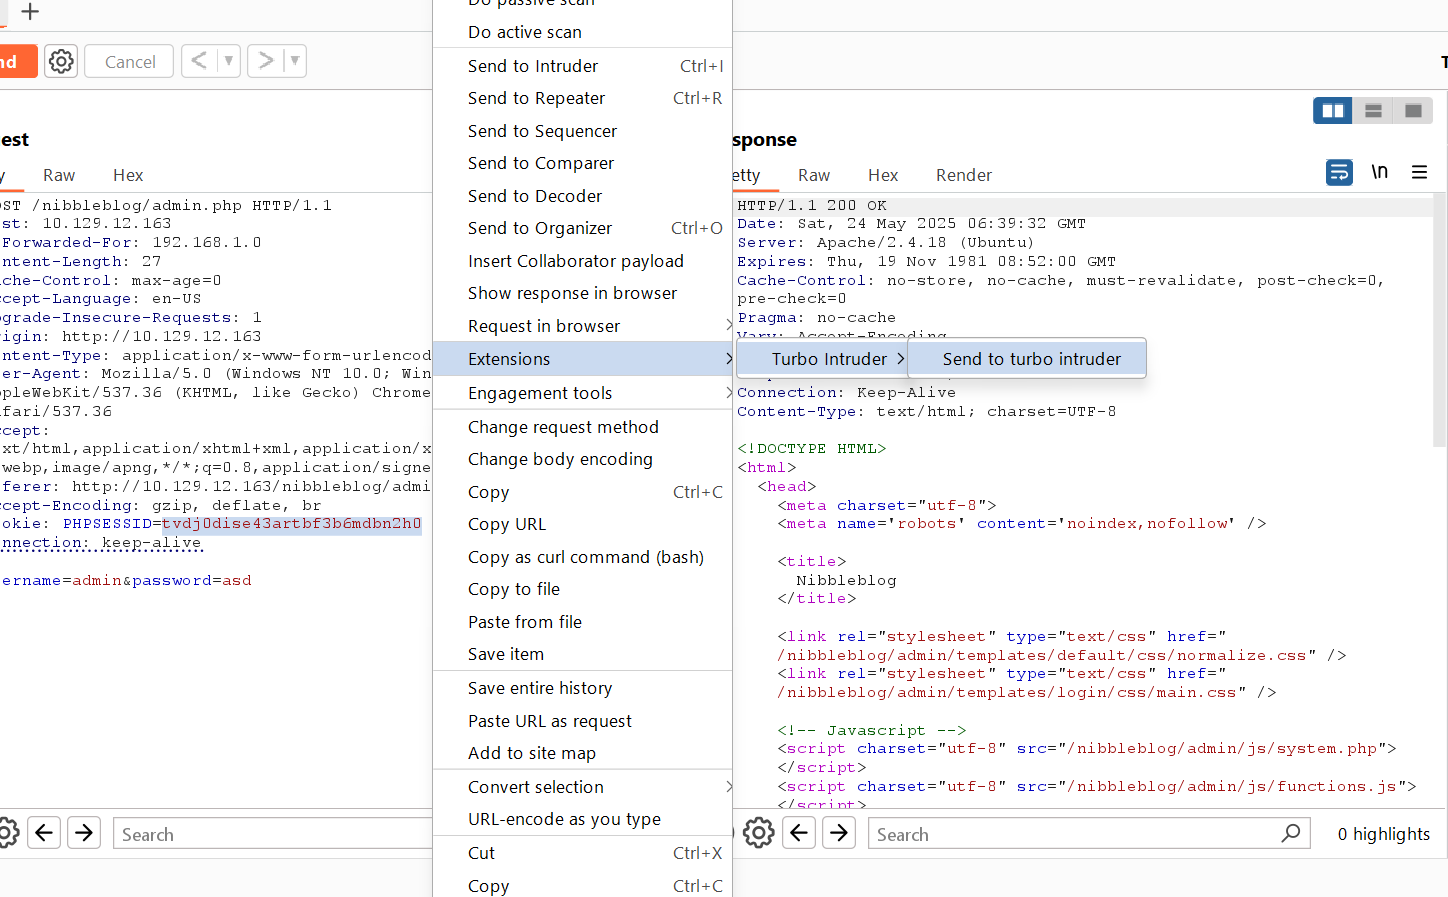Toggle response line wrap icon
1448x897 pixels.
click(x=1339, y=172)
